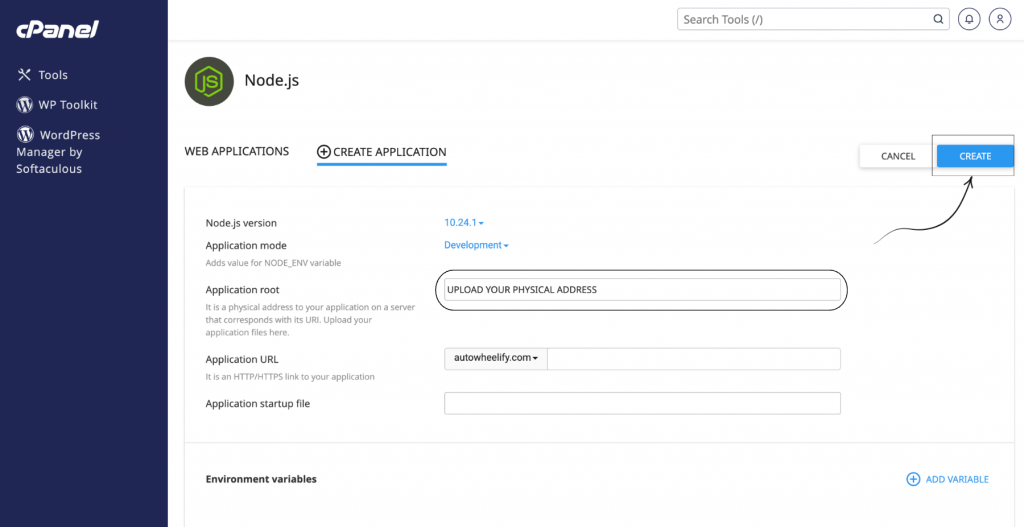The image size is (1024, 527).
Task: Click the Add Variable plus icon
Action: point(913,479)
